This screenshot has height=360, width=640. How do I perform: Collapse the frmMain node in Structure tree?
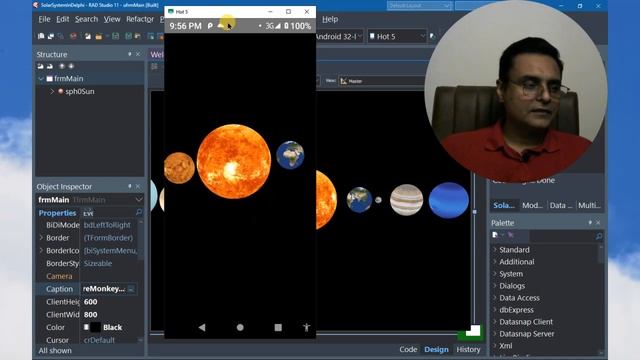pos(41,78)
